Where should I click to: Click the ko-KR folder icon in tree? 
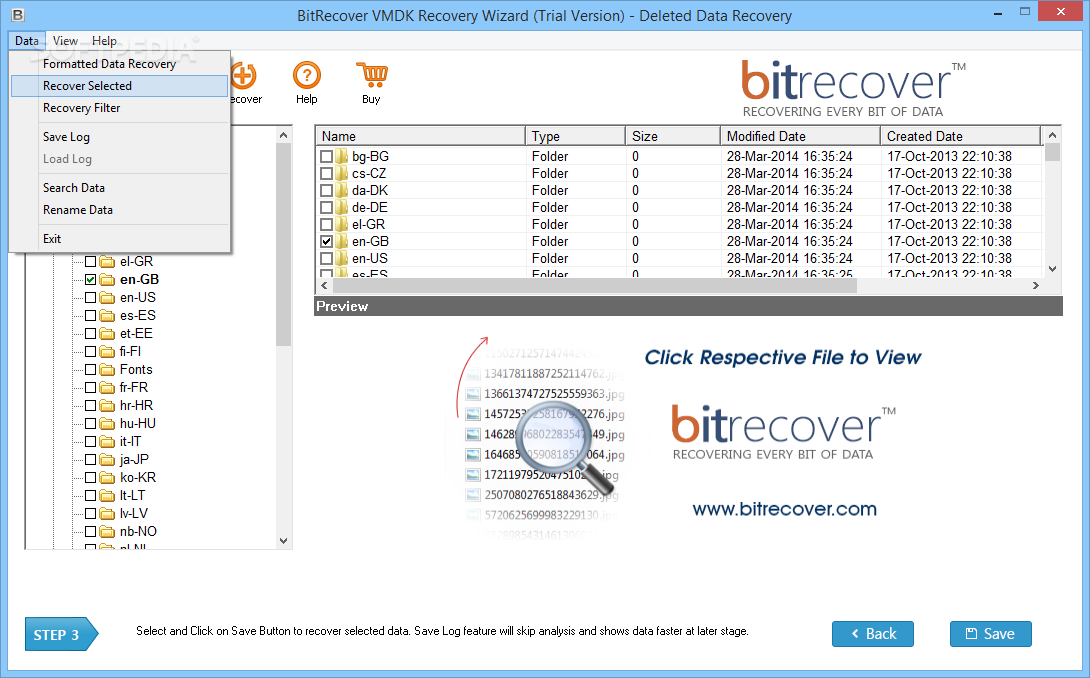(107, 478)
